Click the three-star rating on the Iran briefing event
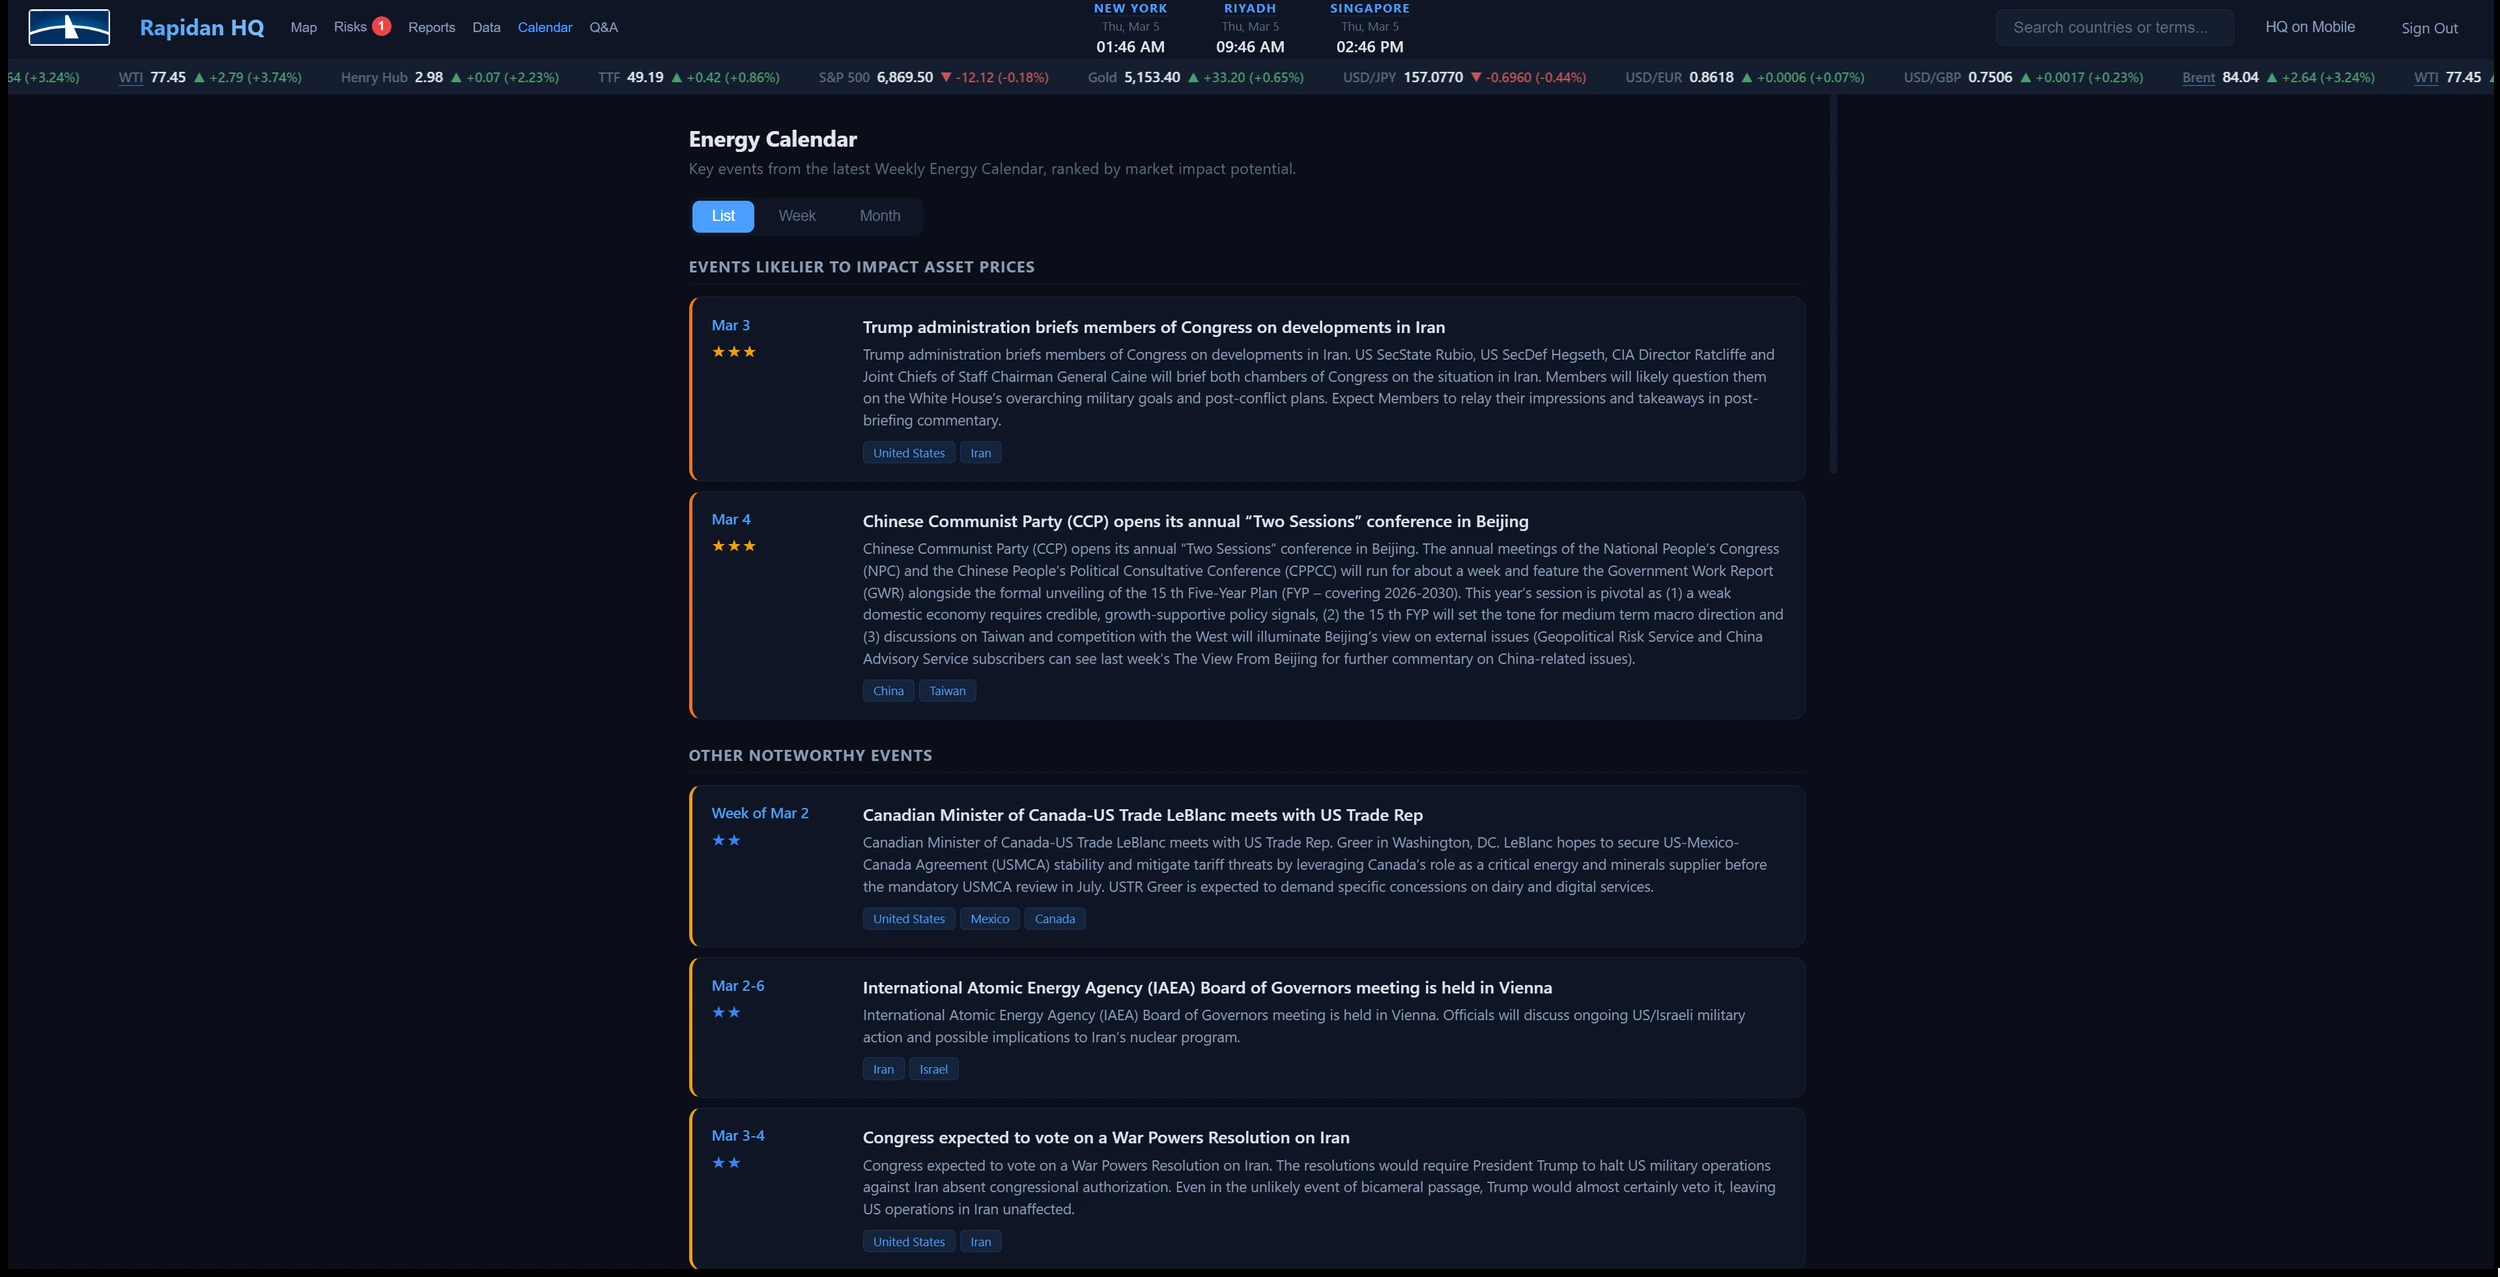The width and height of the screenshot is (2500, 1277). click(x=734, y=351)
